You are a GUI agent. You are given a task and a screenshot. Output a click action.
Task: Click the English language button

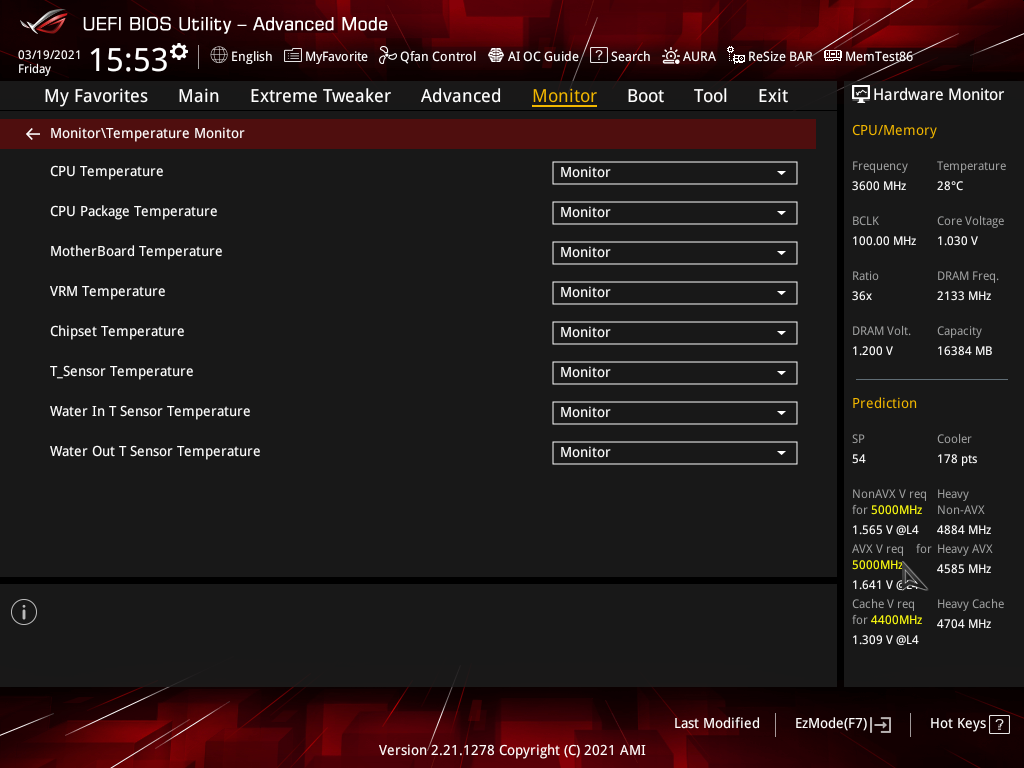tap(251, 56)
